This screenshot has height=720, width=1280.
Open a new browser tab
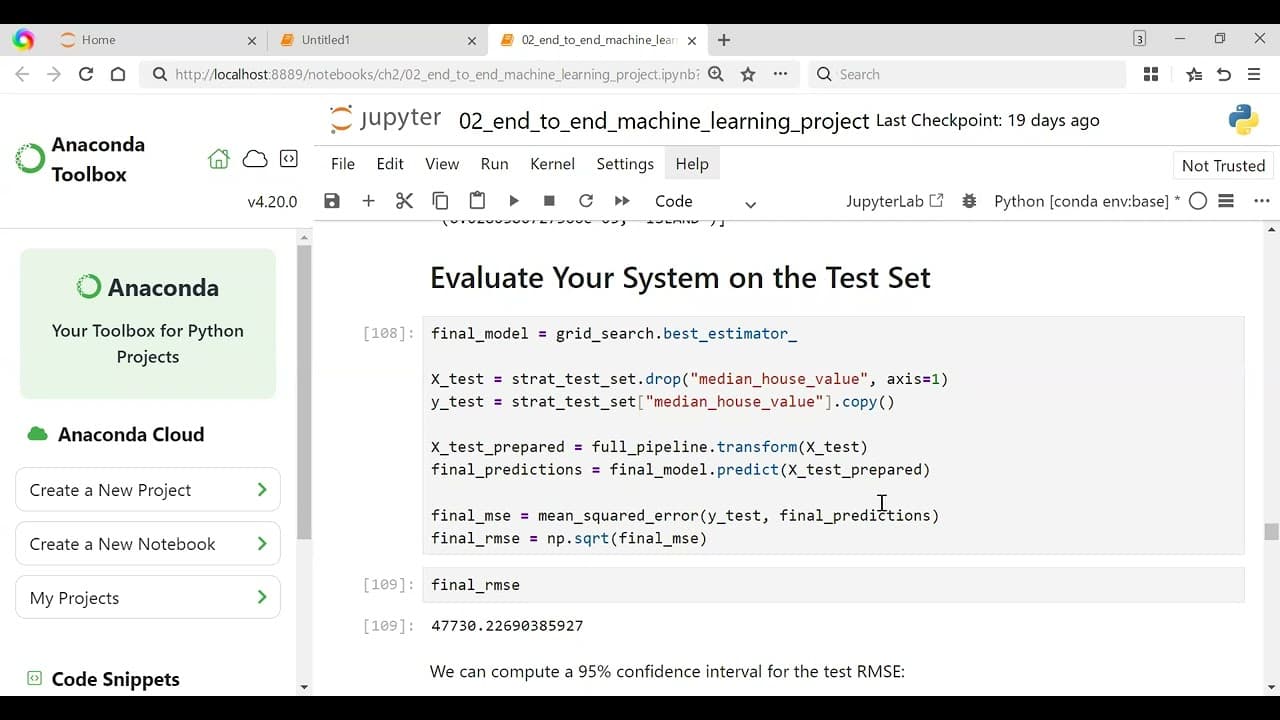(724, 40)
